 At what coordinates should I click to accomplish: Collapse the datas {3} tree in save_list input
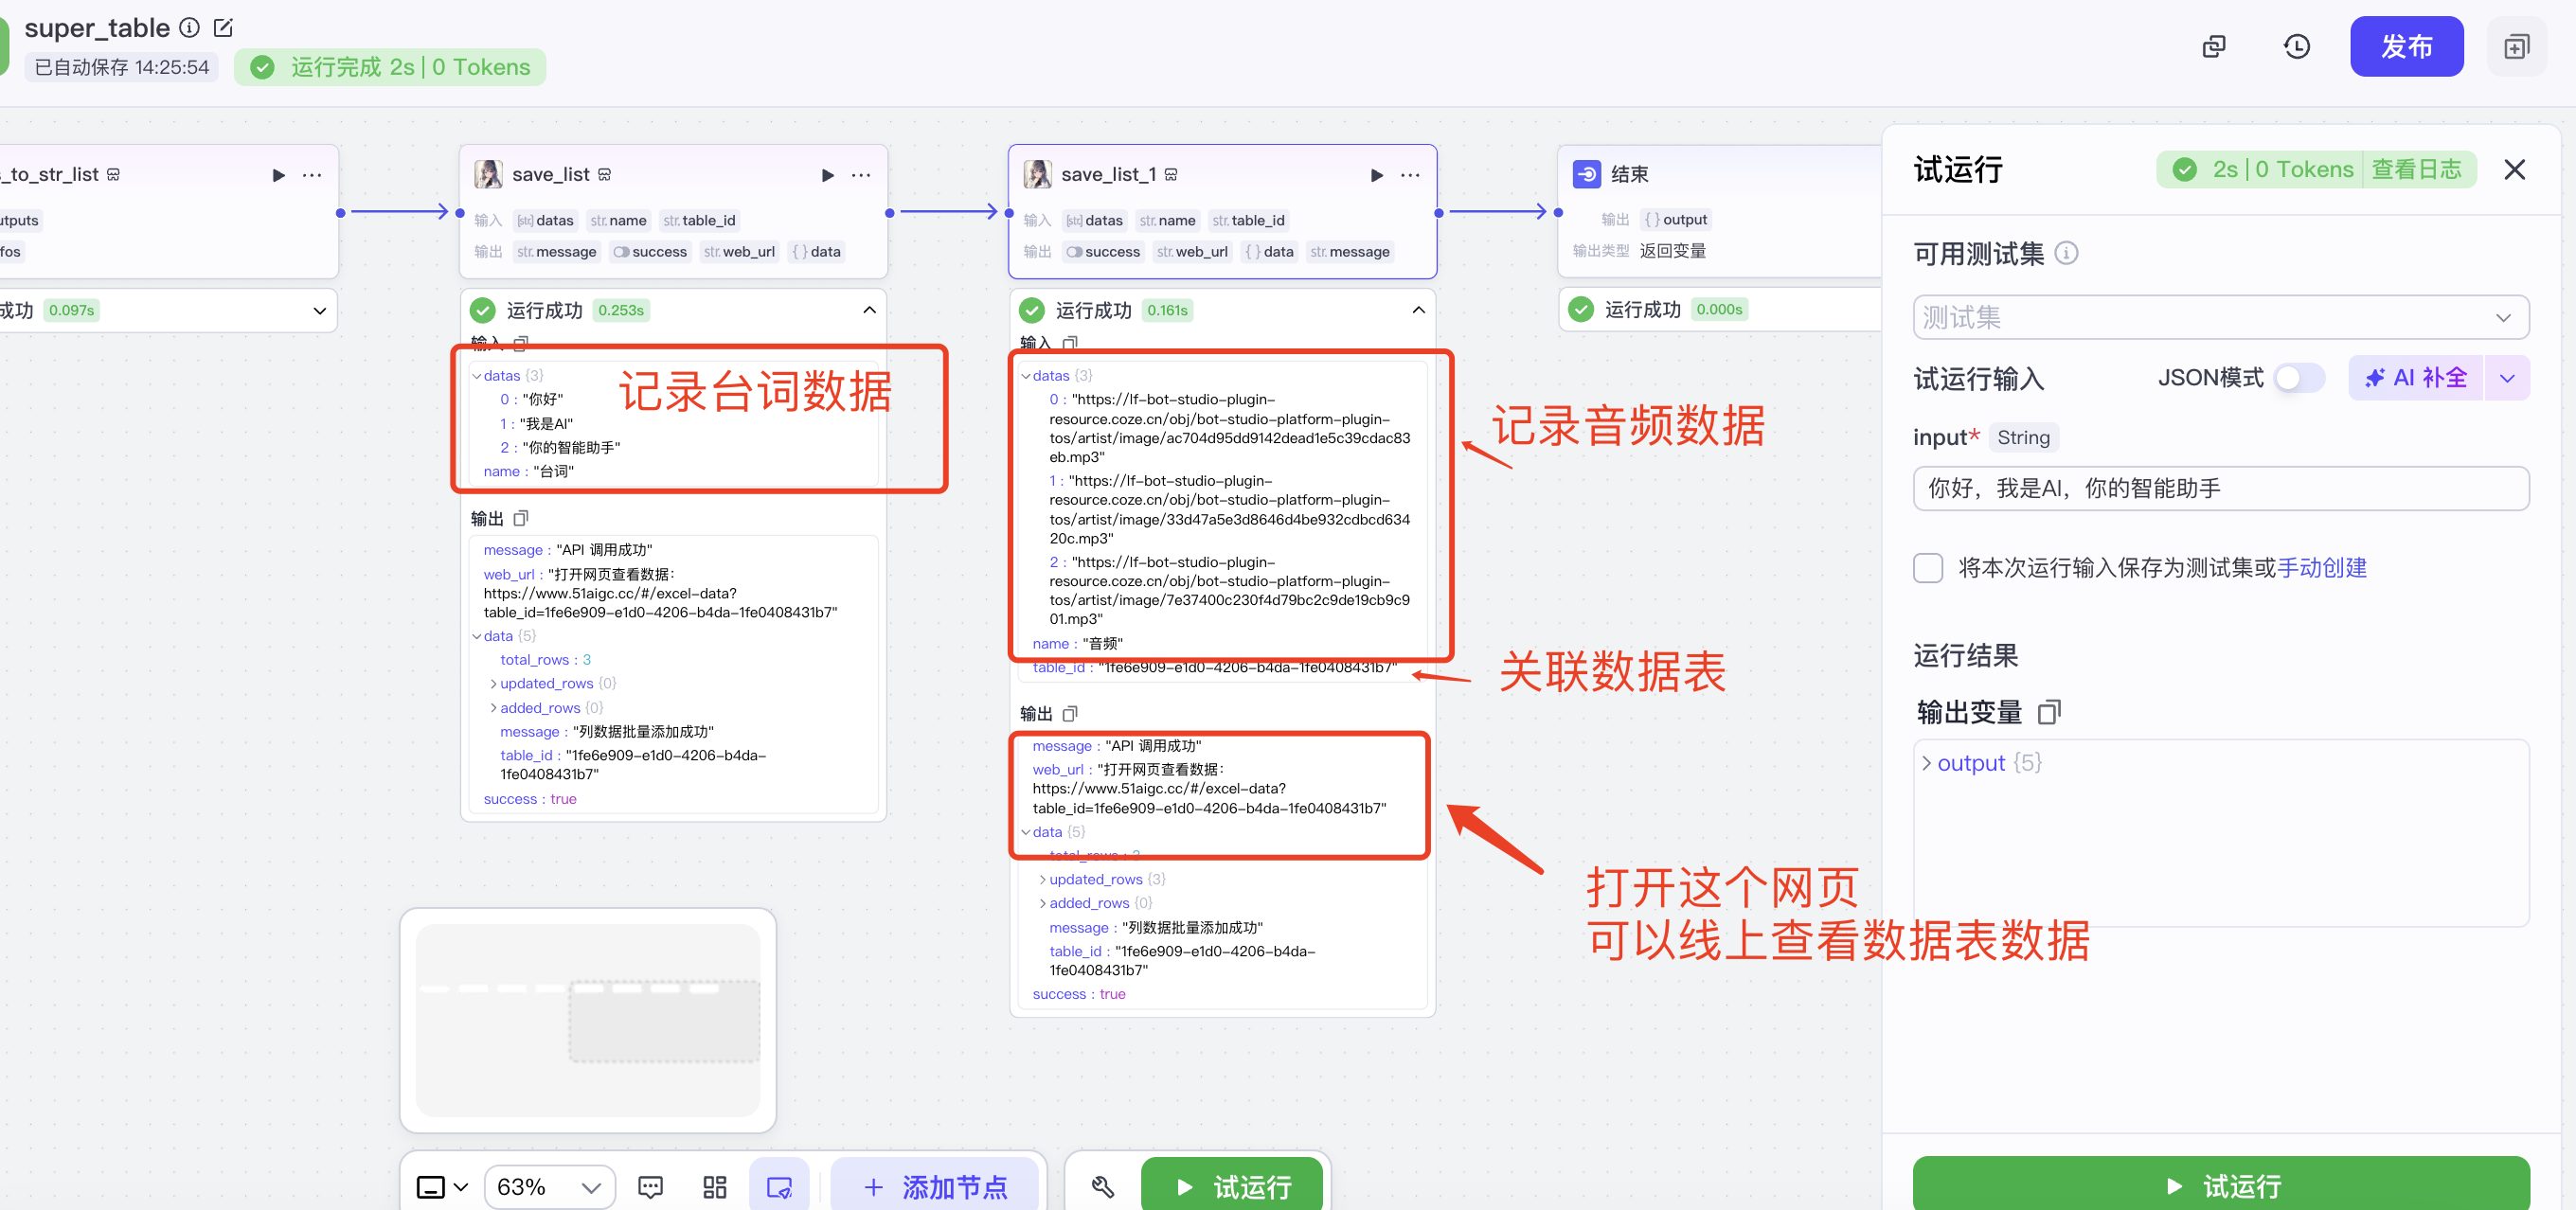click(477, 376)
